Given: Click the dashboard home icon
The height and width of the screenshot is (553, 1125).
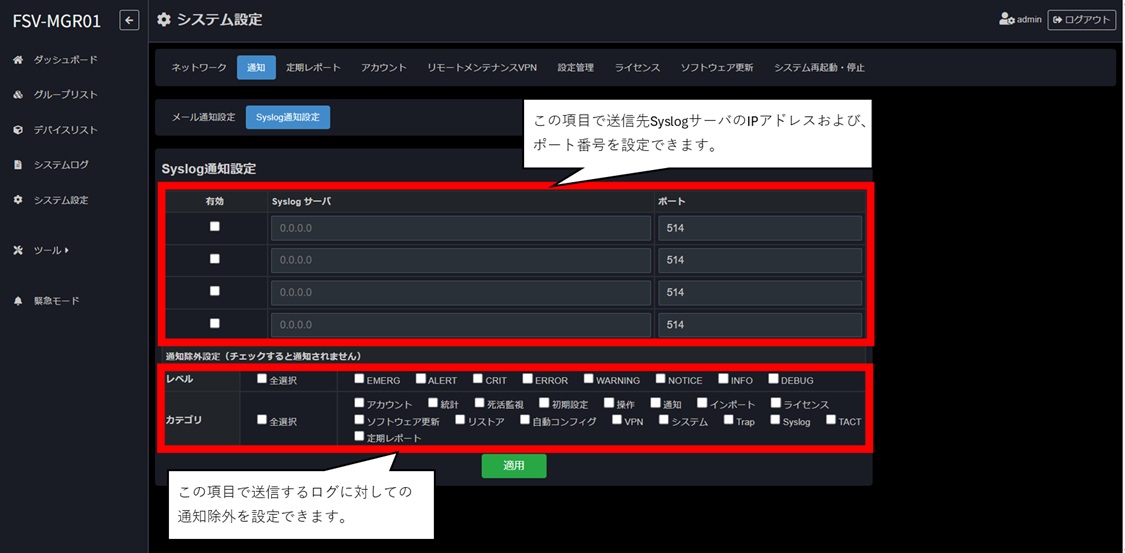Looking at the screenshot, I should 19,60.
